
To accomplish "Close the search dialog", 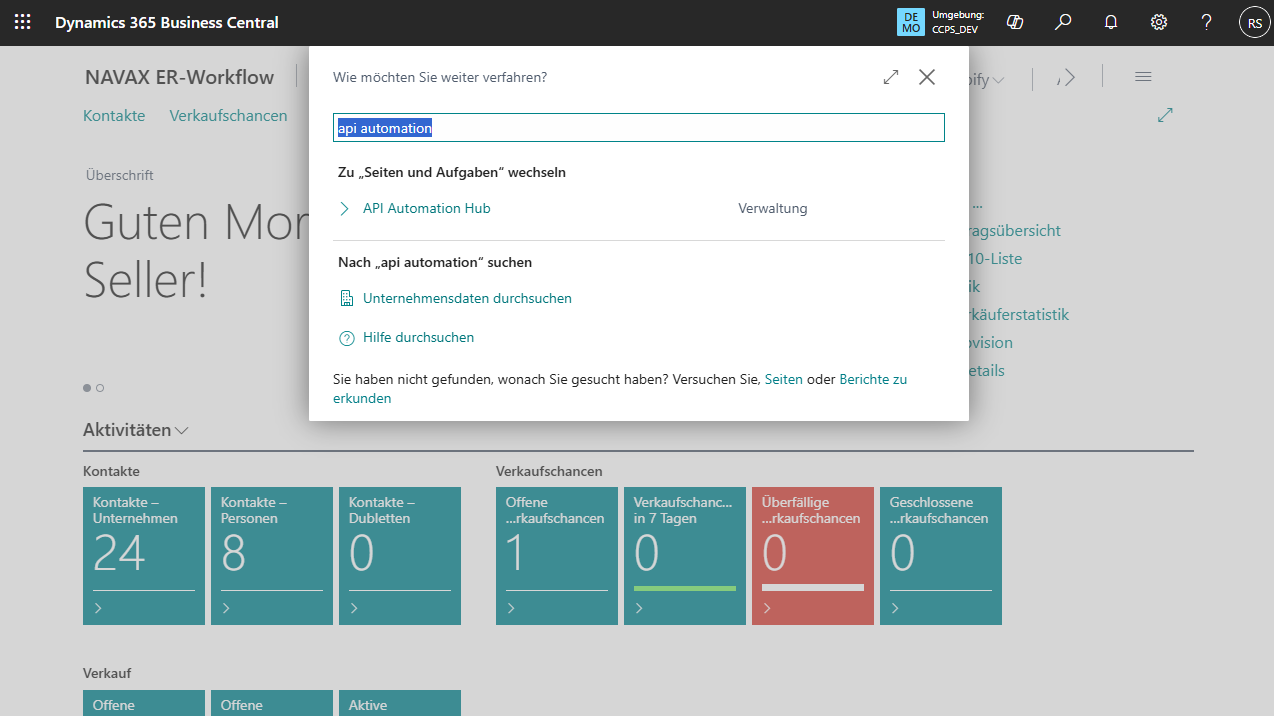I will [x=927, y=77].
